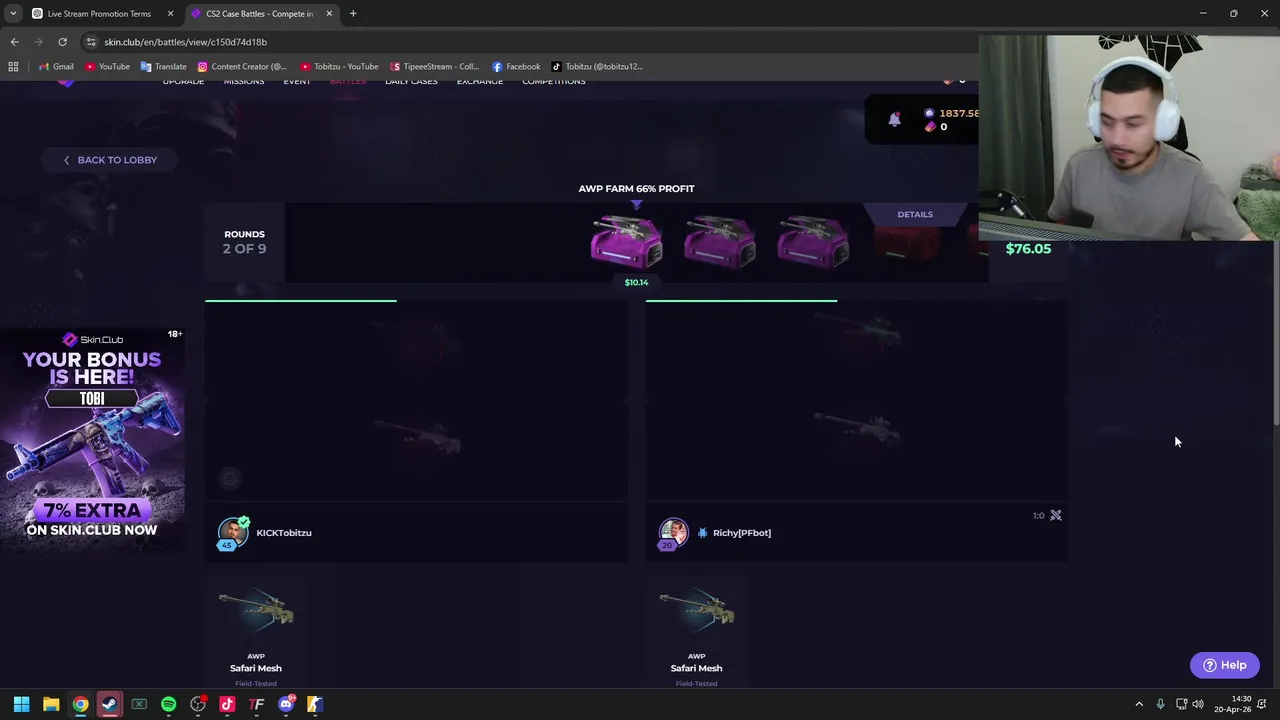Click the network tray icon
Image resolution: width=1280 pixels, height=720 pixels.
click(x=1181, y=704)
